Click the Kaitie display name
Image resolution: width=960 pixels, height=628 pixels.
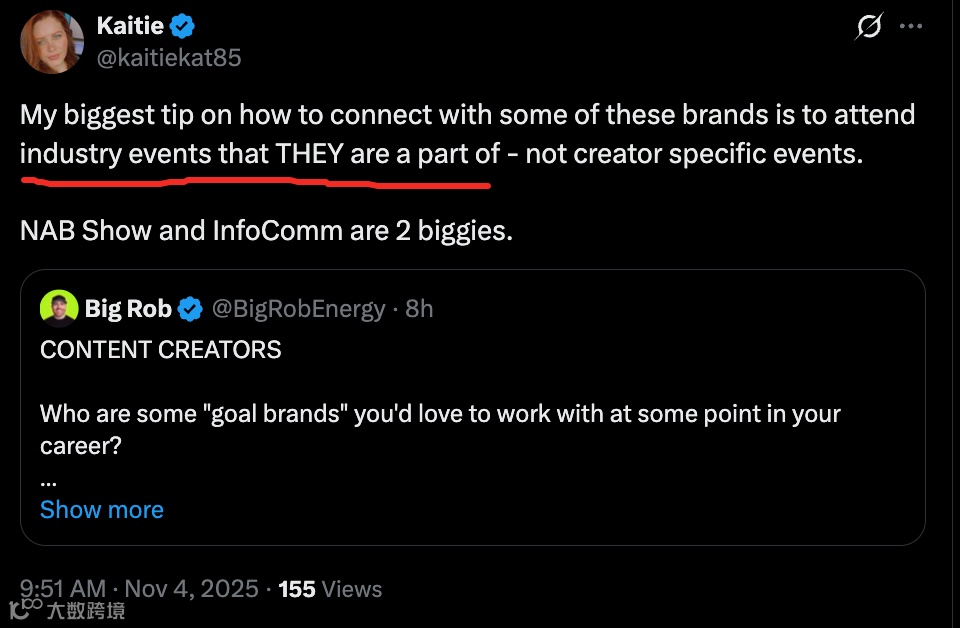pyautogui.click(x=130, y=27)
